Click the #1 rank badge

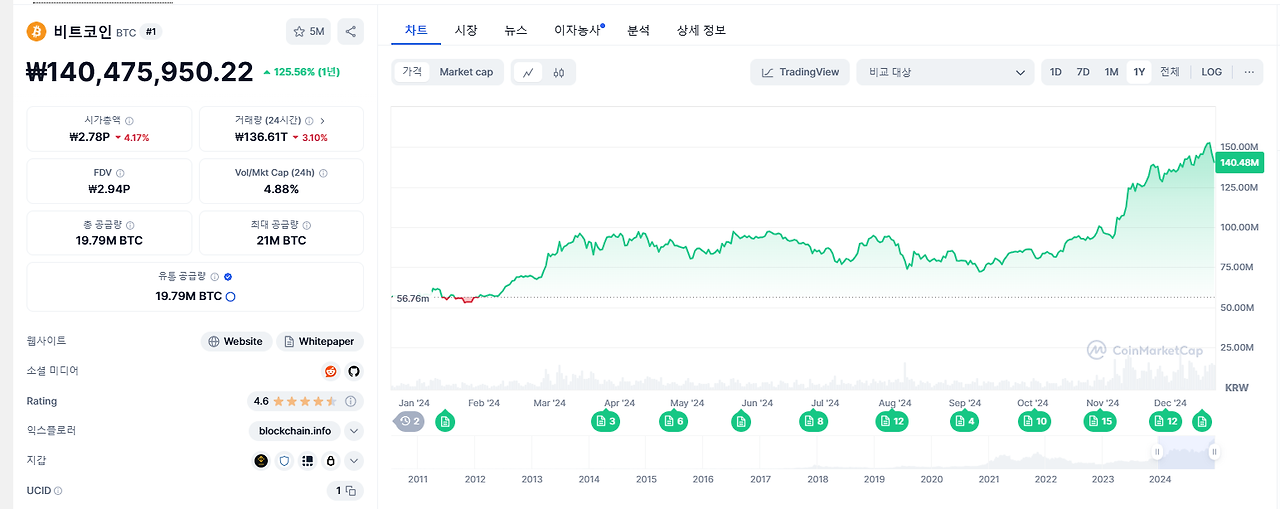click(x=151, y=32)
